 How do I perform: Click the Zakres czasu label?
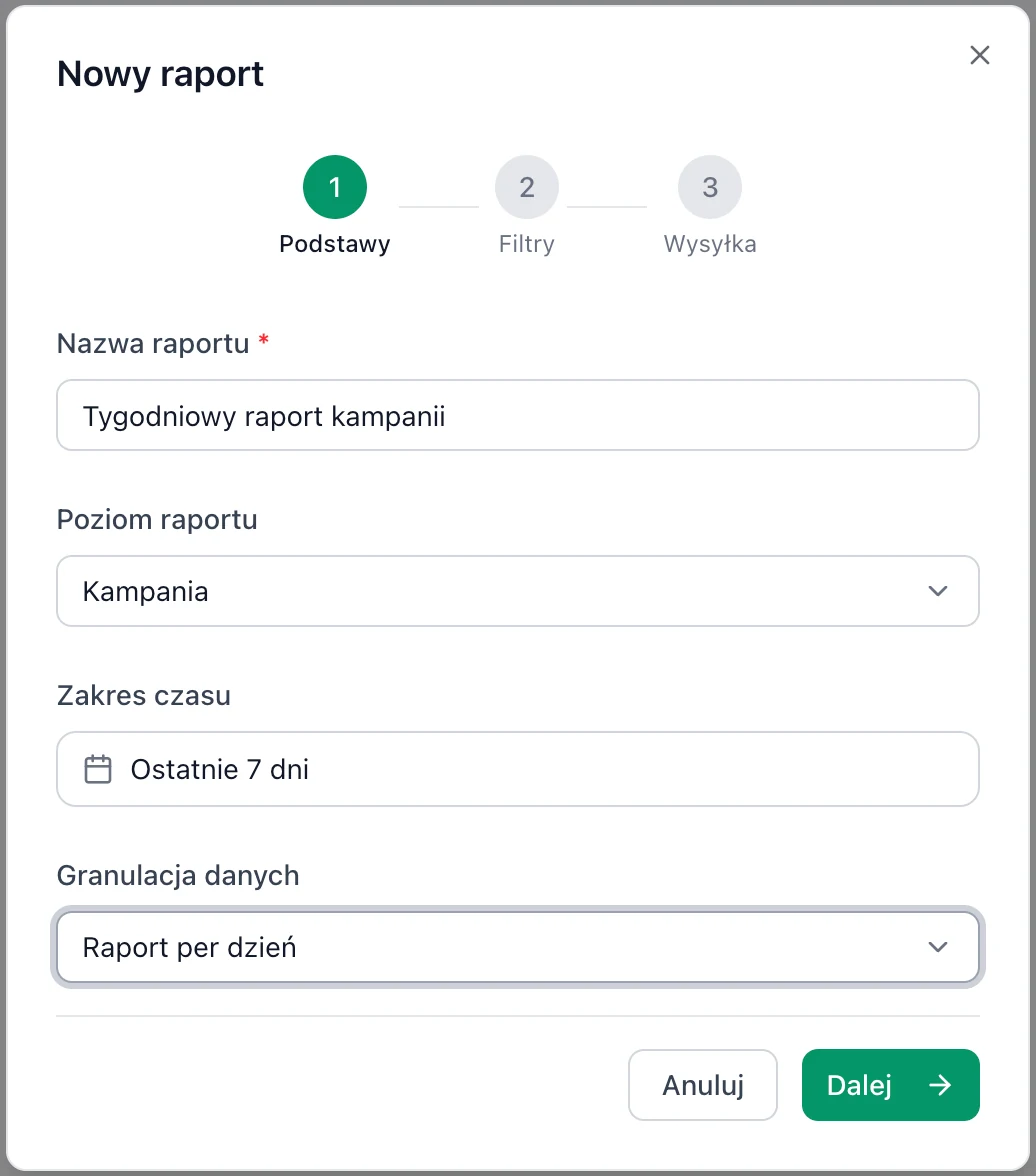[x=144, y=695]
